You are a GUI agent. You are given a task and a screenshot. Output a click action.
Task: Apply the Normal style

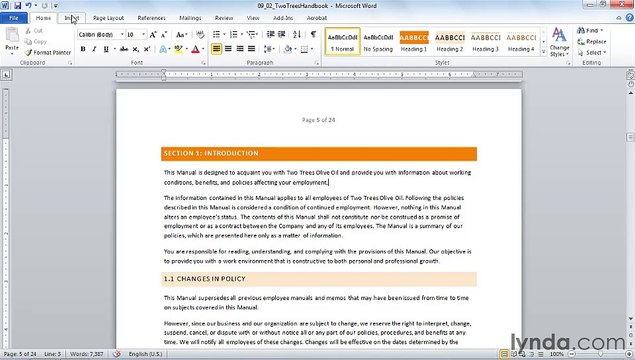click(x=343, y=42)
